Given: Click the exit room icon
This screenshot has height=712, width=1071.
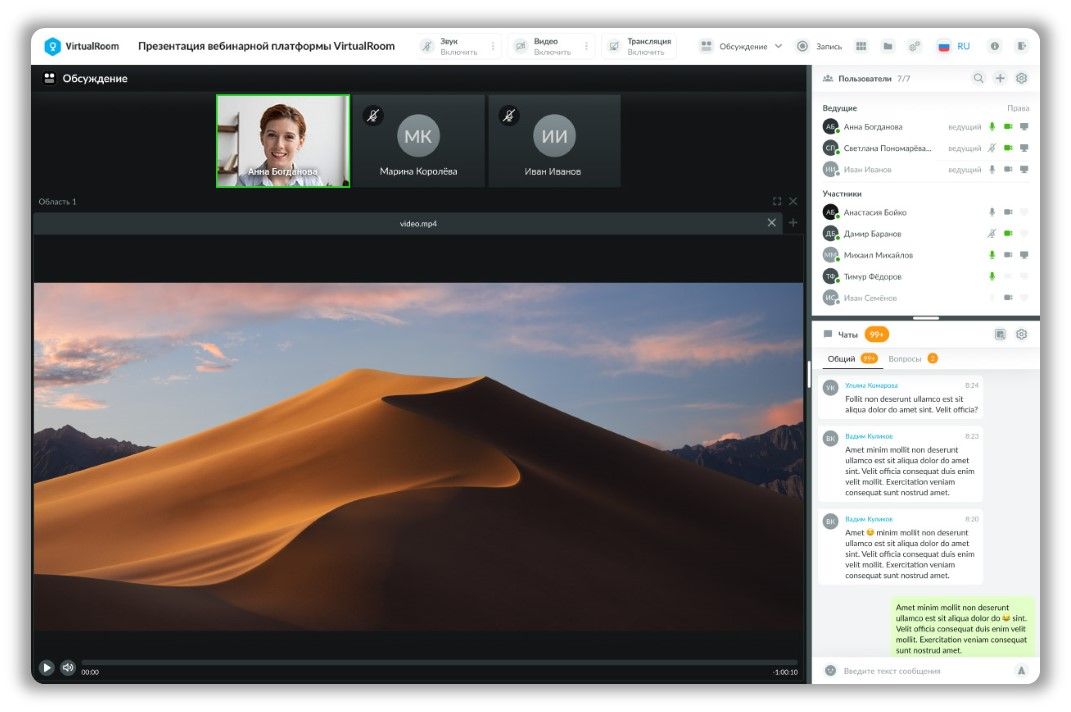Looking at the screenshot, I should 1021,46.
